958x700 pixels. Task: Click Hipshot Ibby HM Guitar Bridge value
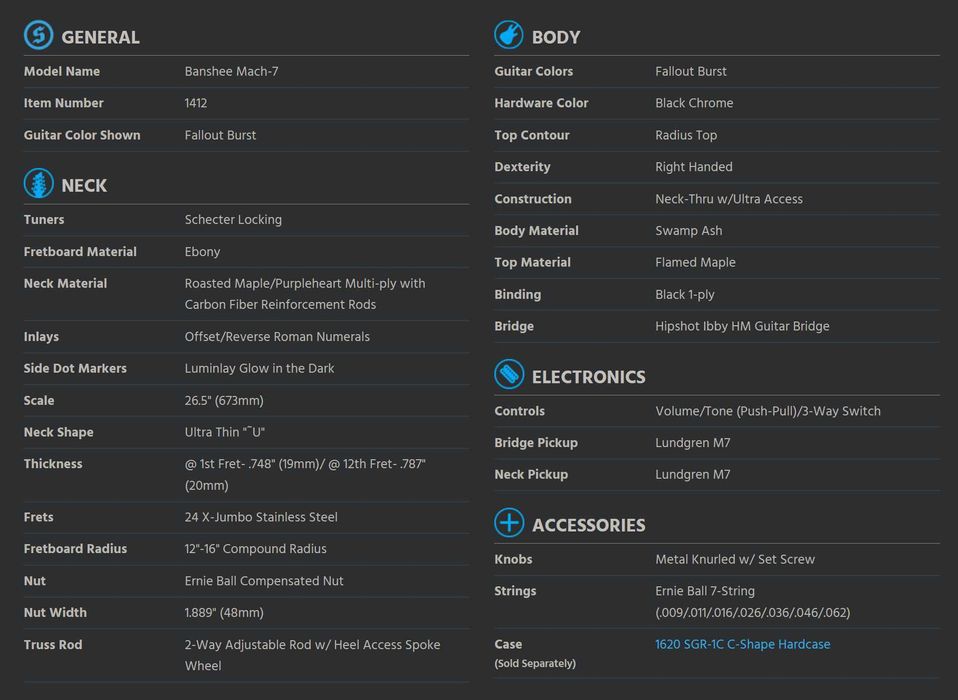click(742, 326)
